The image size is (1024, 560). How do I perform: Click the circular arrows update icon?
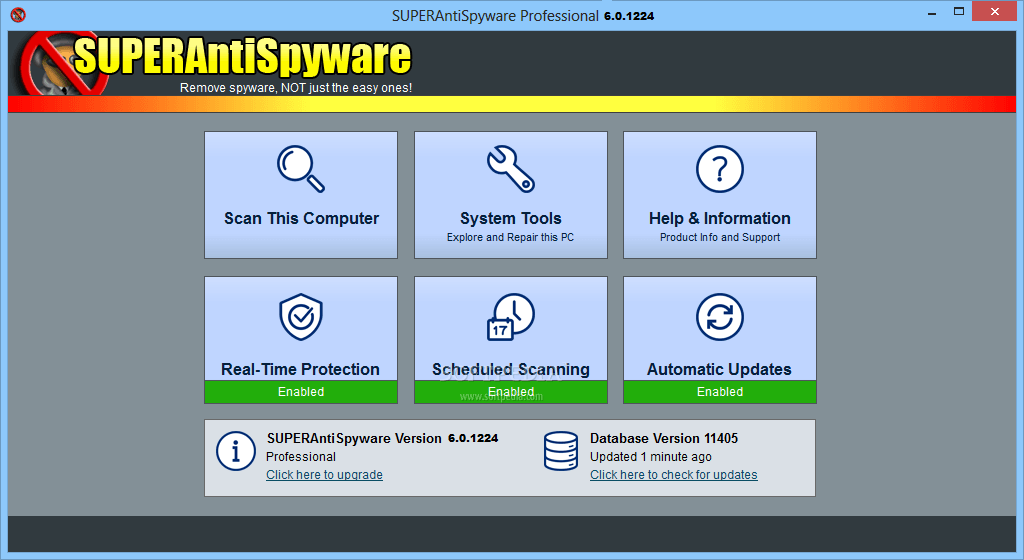(720, 317)
